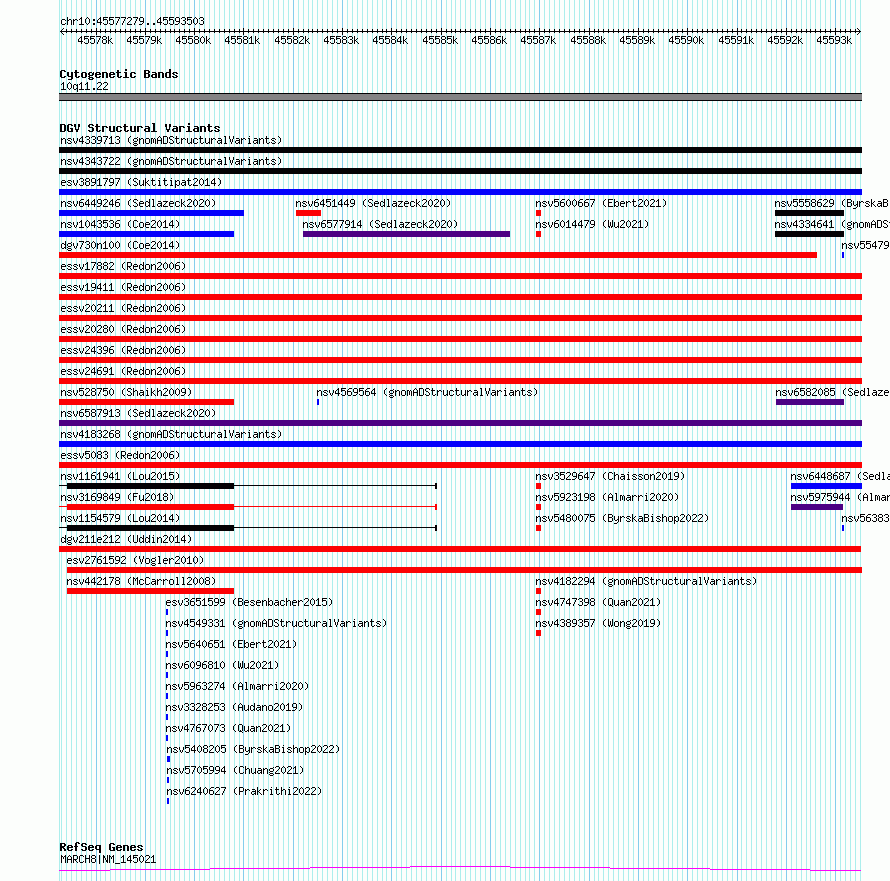The image size is (890, 881).
Task: Click the red bar of nsv3169849 (Fu2018)
Action: click(150, 507)
